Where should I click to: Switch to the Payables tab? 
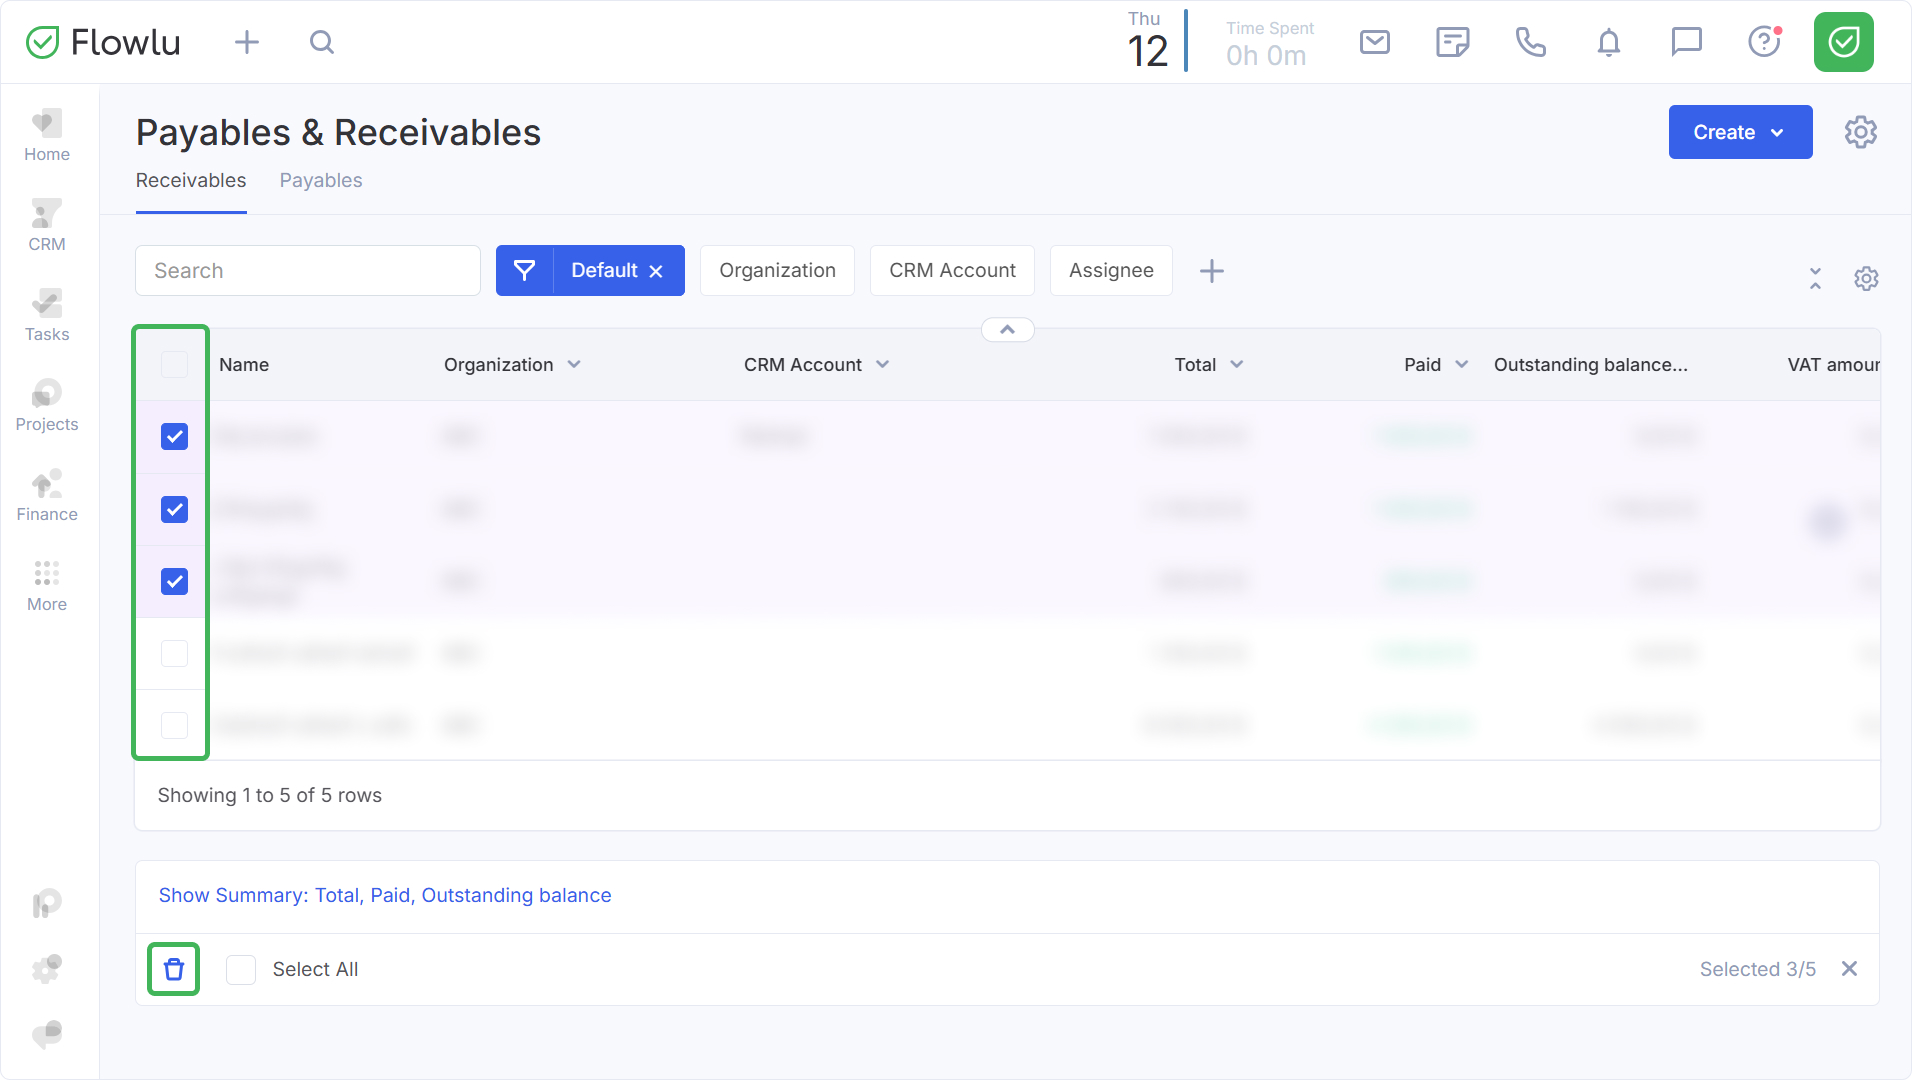pos(320,180)
